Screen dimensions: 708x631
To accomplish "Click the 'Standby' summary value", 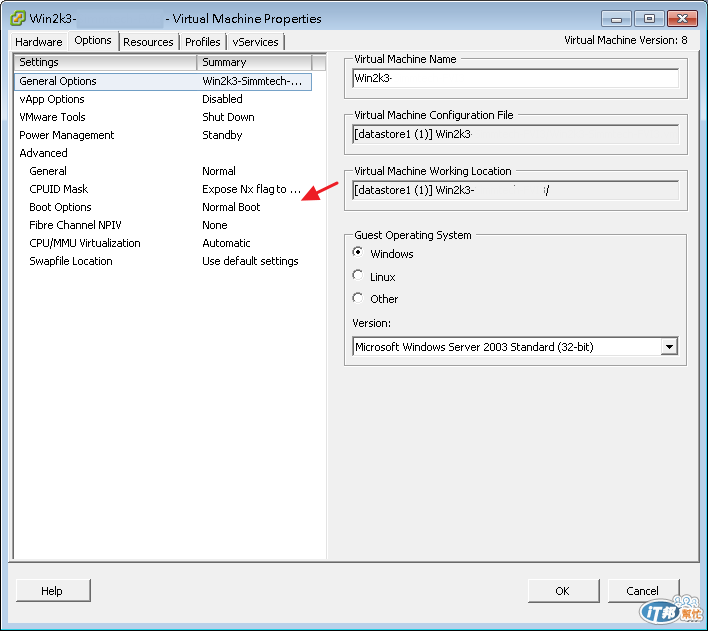I will tap(222, 135).
